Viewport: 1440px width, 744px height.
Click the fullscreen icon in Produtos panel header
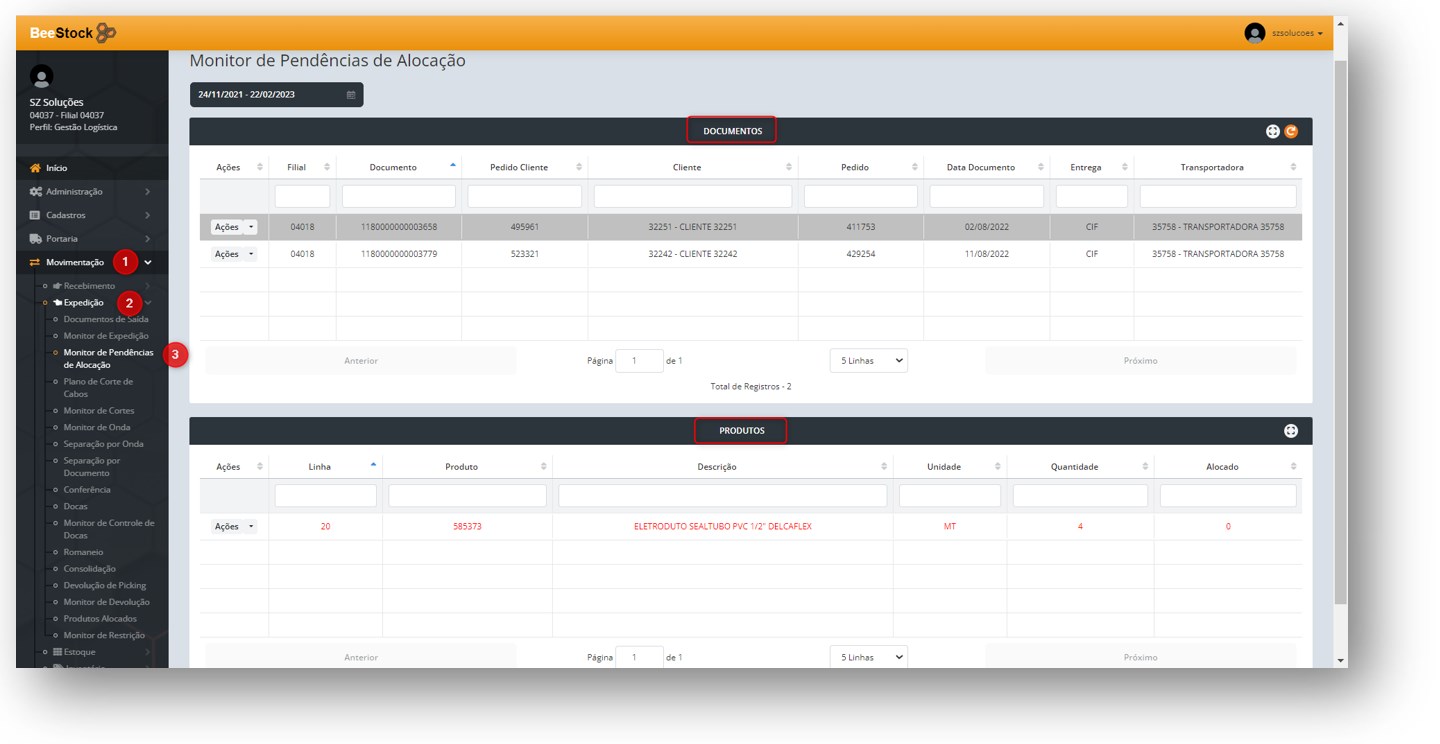pos(1291,431)
